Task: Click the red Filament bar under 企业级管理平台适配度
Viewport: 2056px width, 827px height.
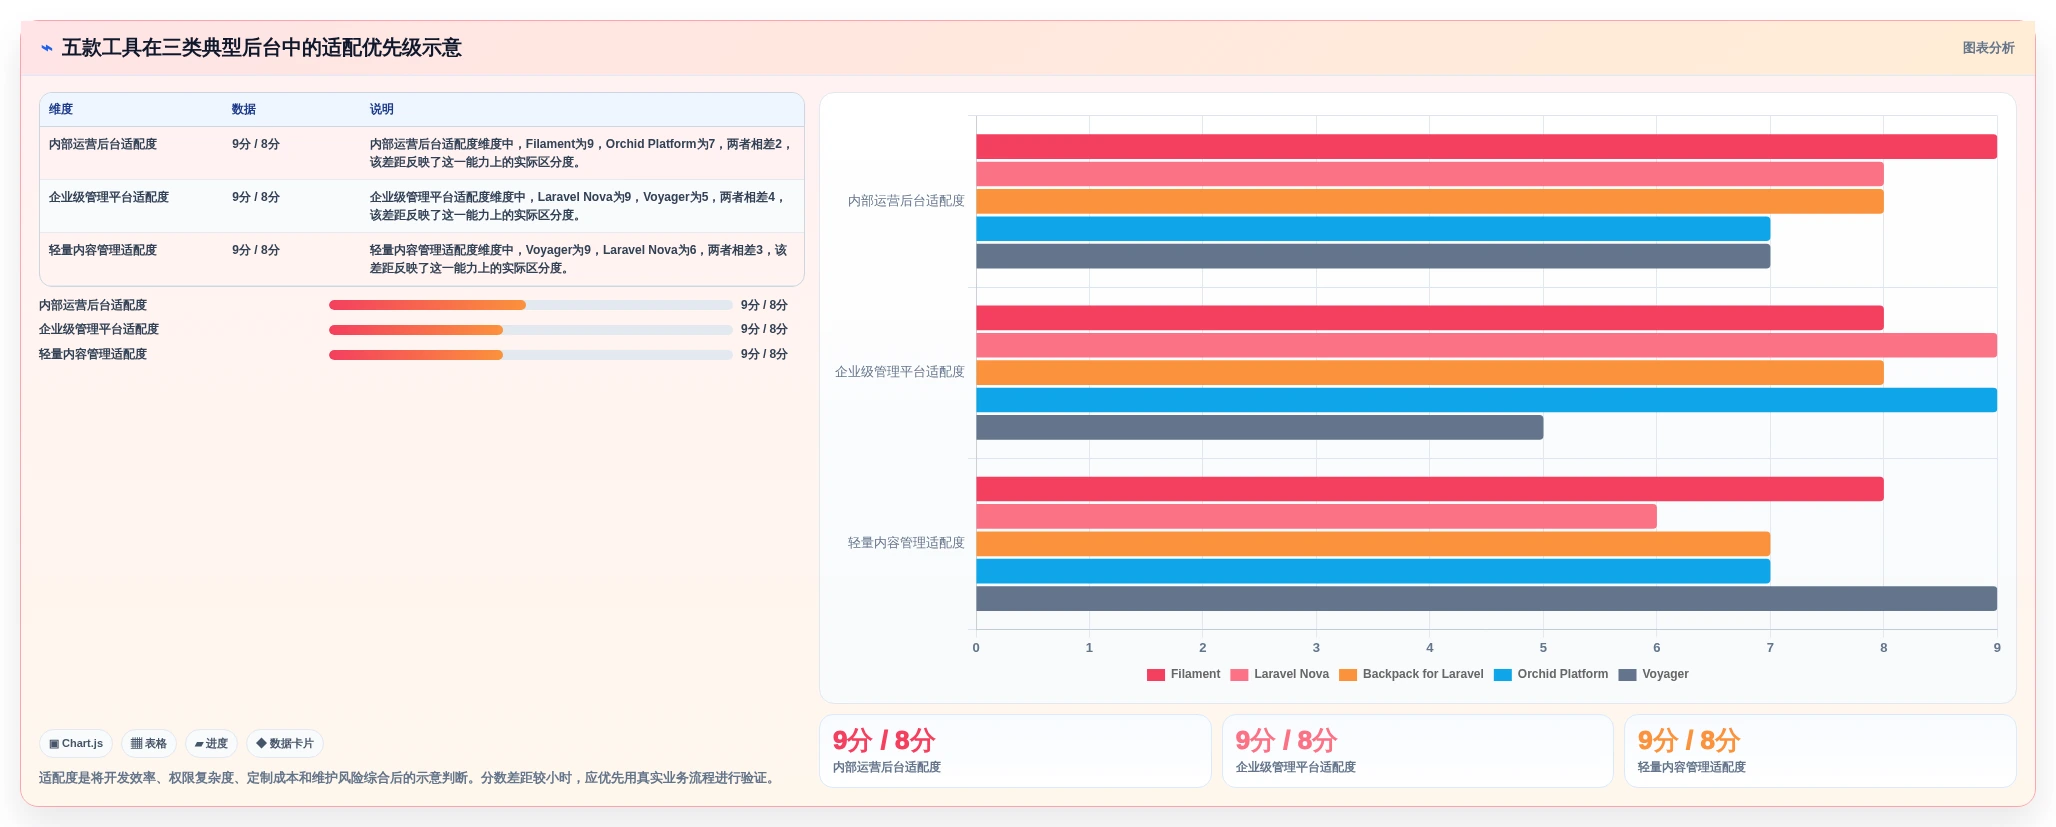Action: (x=1430, y=318)
